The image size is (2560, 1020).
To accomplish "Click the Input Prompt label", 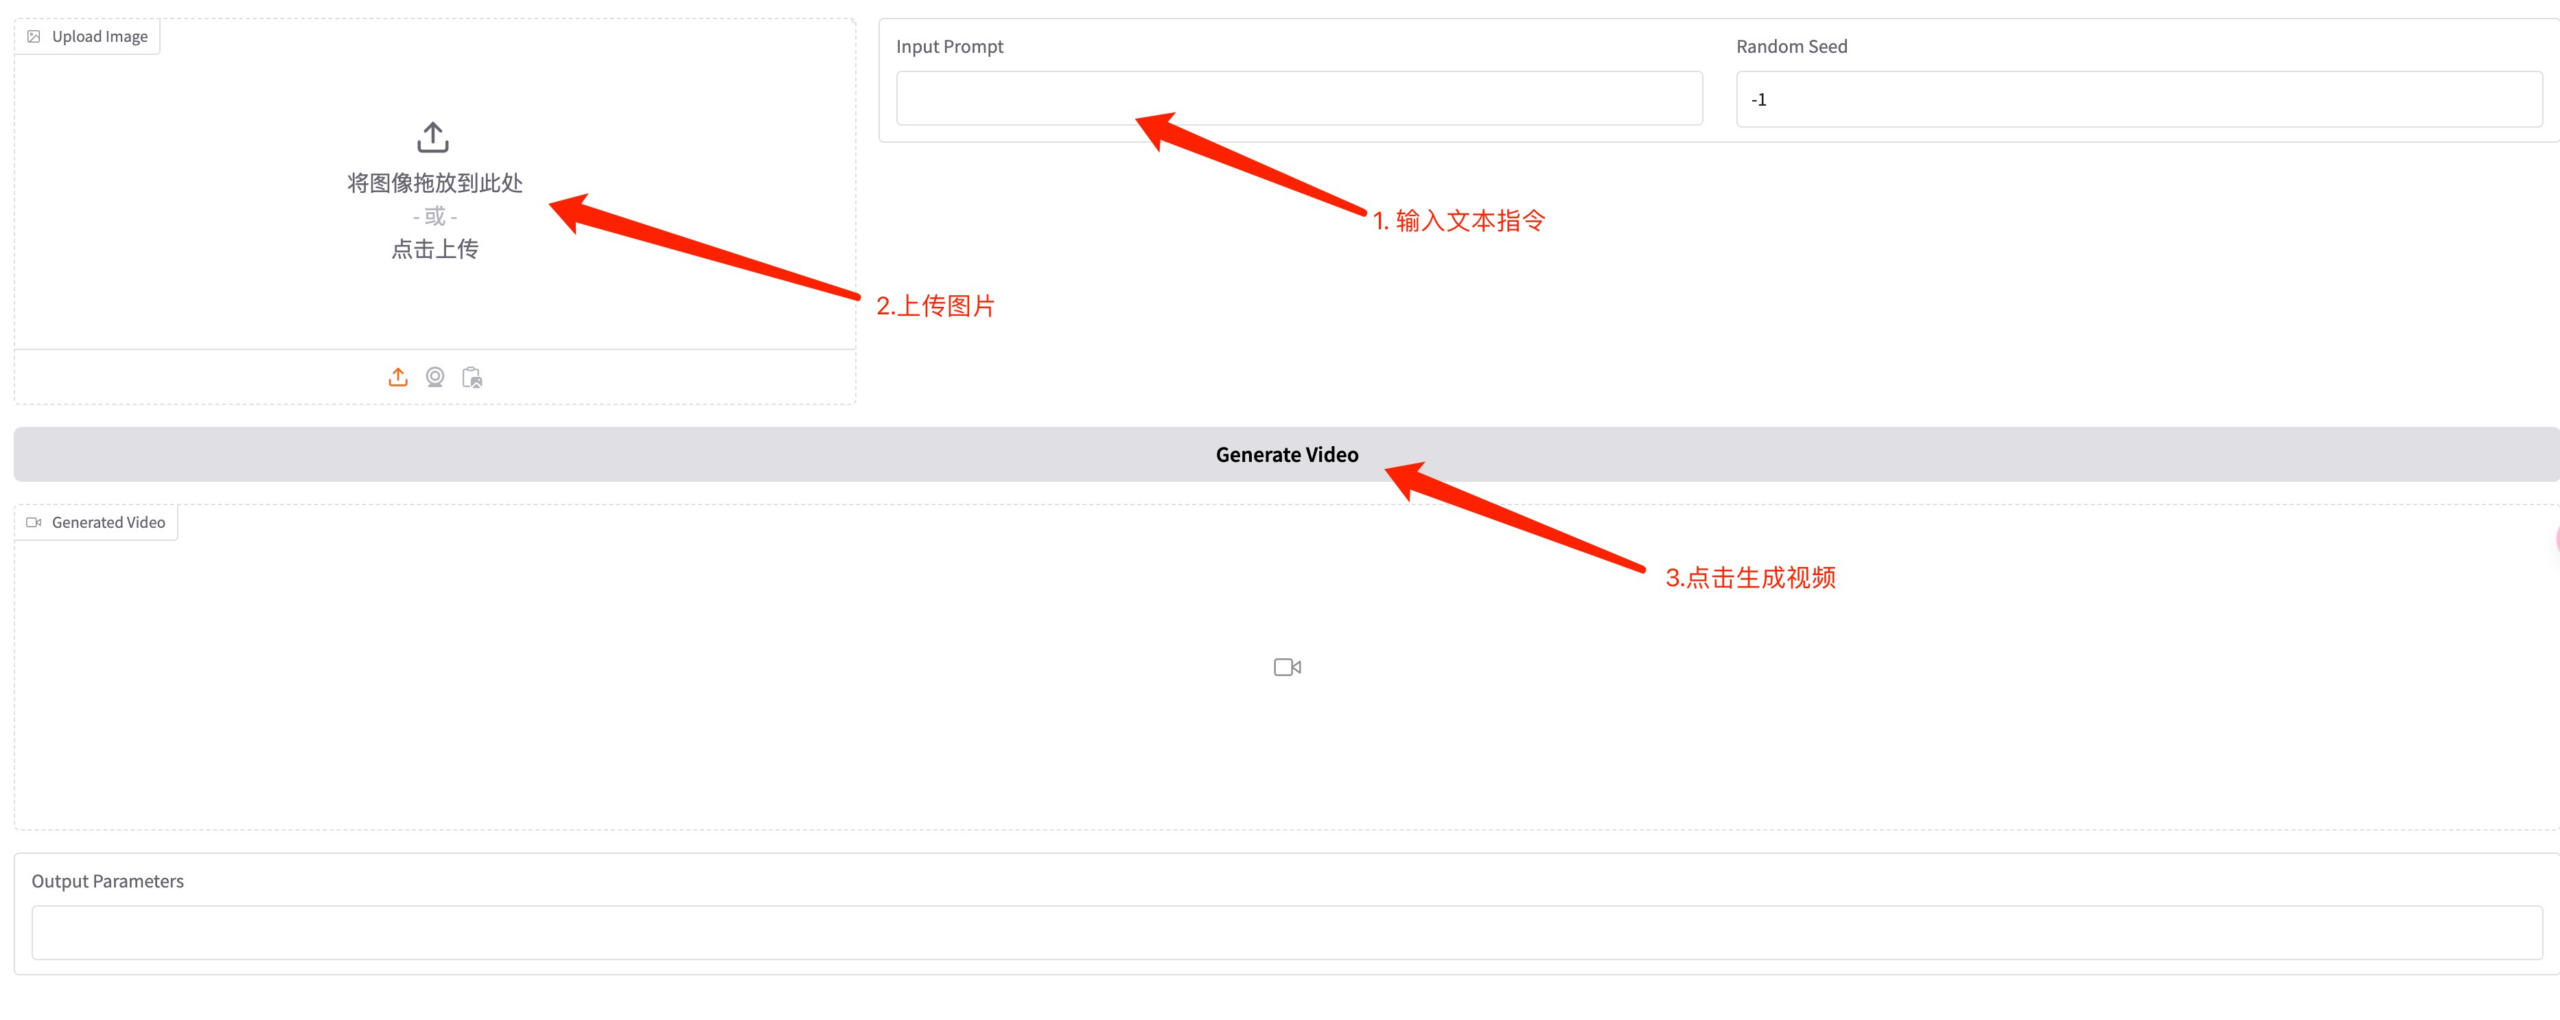I will 949,47.
